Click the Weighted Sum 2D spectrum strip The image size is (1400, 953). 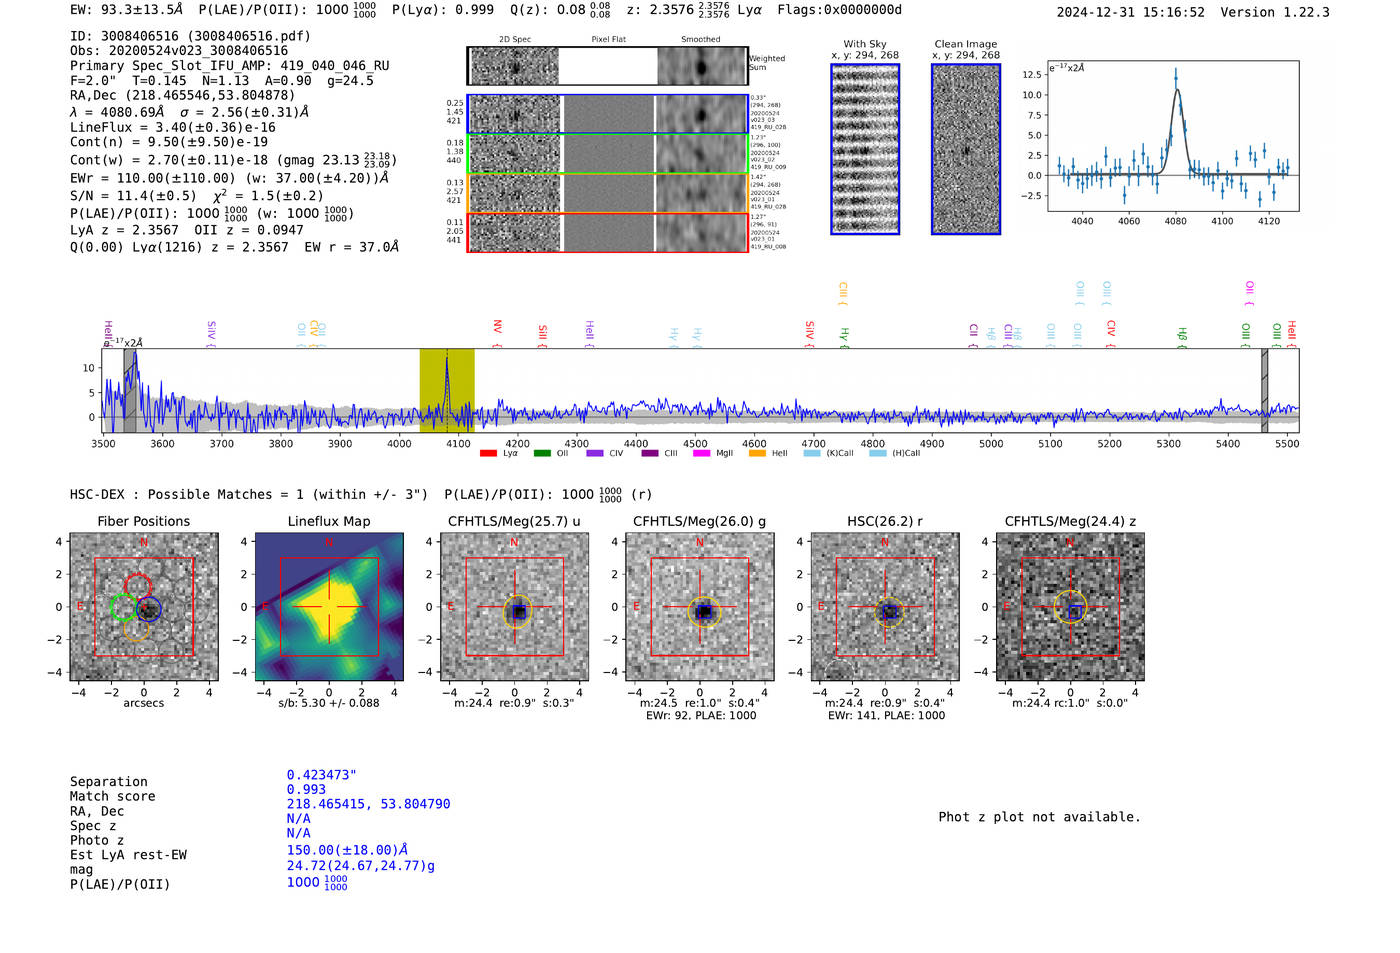(608, 66)
